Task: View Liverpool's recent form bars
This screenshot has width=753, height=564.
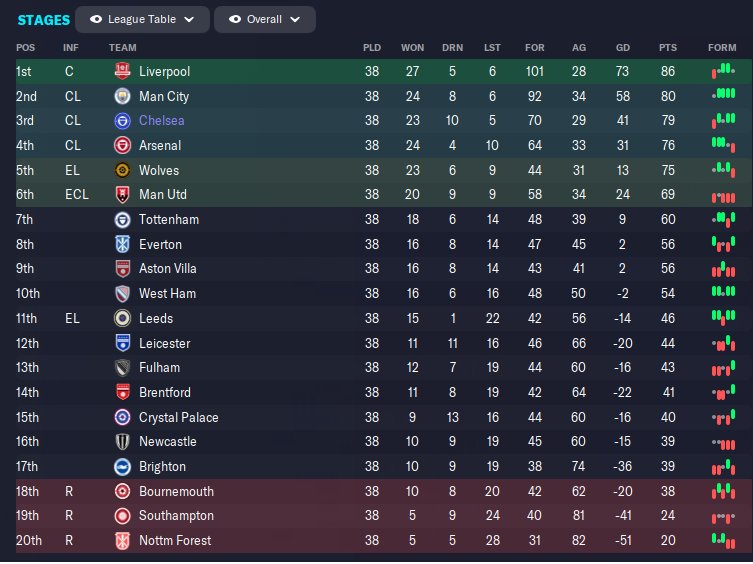Action: pos(723,72)
